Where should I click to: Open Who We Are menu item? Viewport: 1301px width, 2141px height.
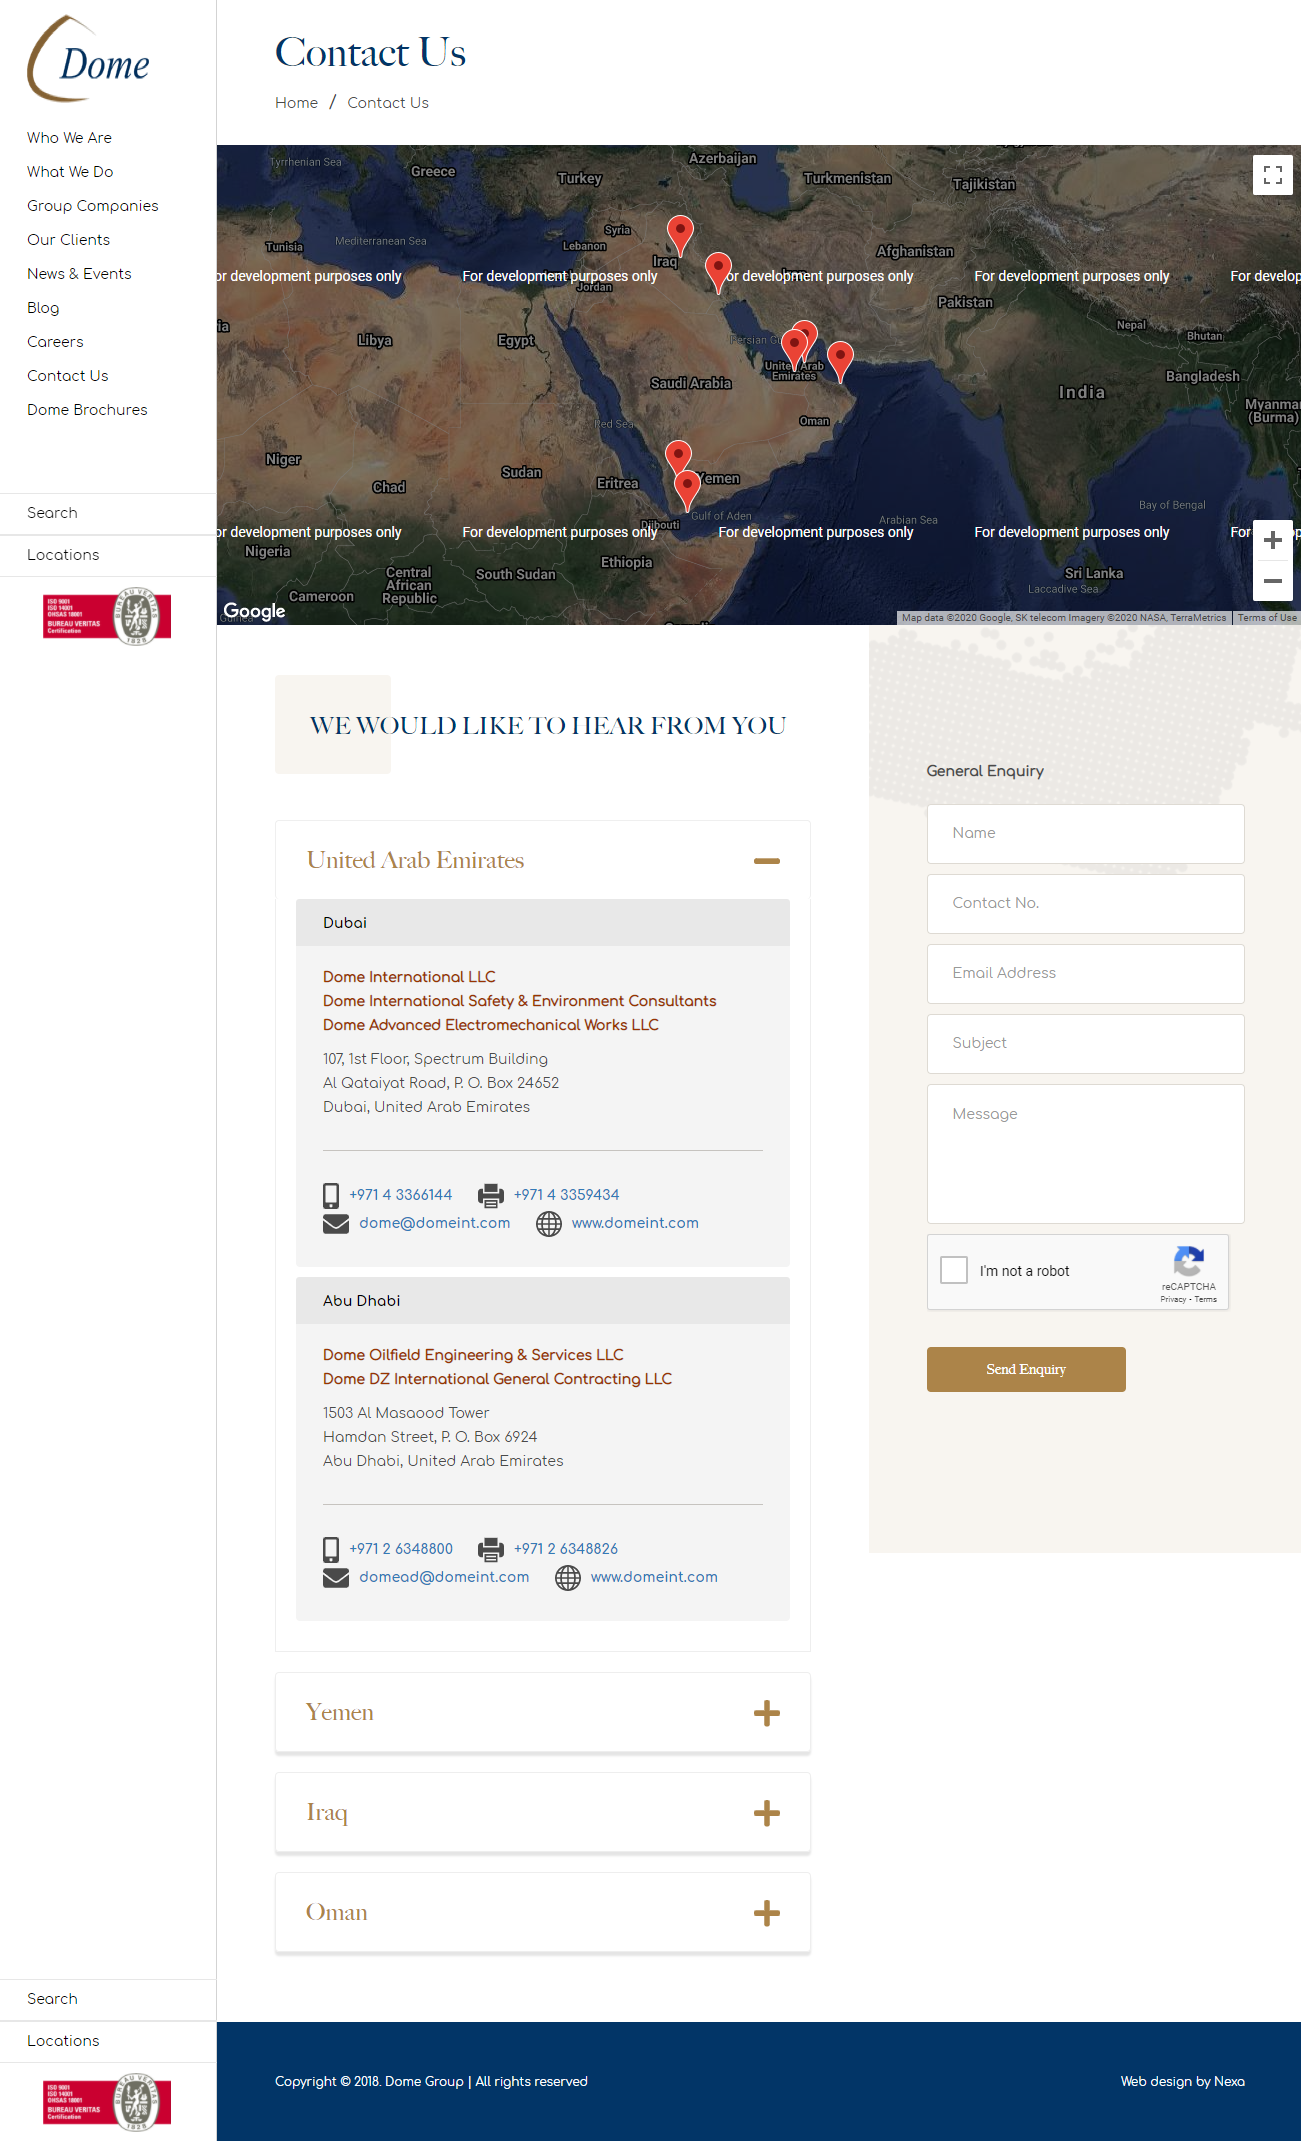click(x=69, y=138)
